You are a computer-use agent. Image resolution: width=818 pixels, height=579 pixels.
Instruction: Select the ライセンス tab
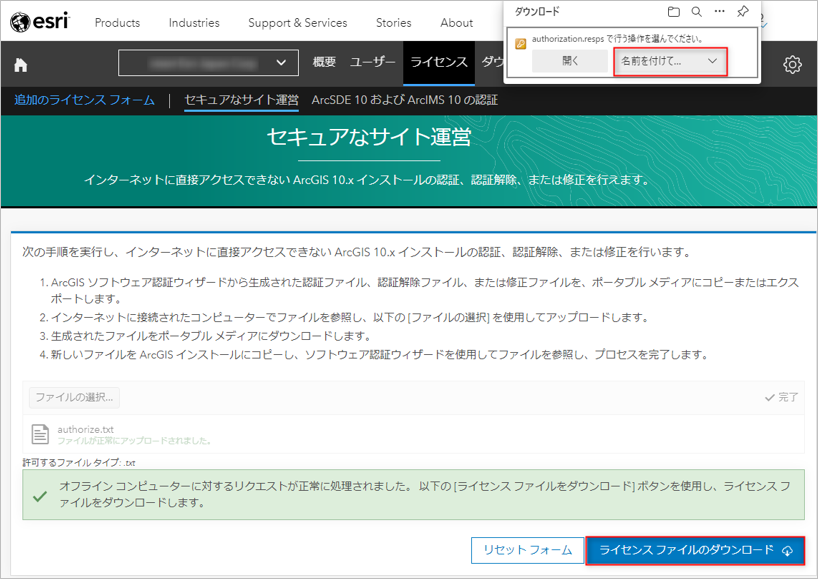tap(439, 63)
